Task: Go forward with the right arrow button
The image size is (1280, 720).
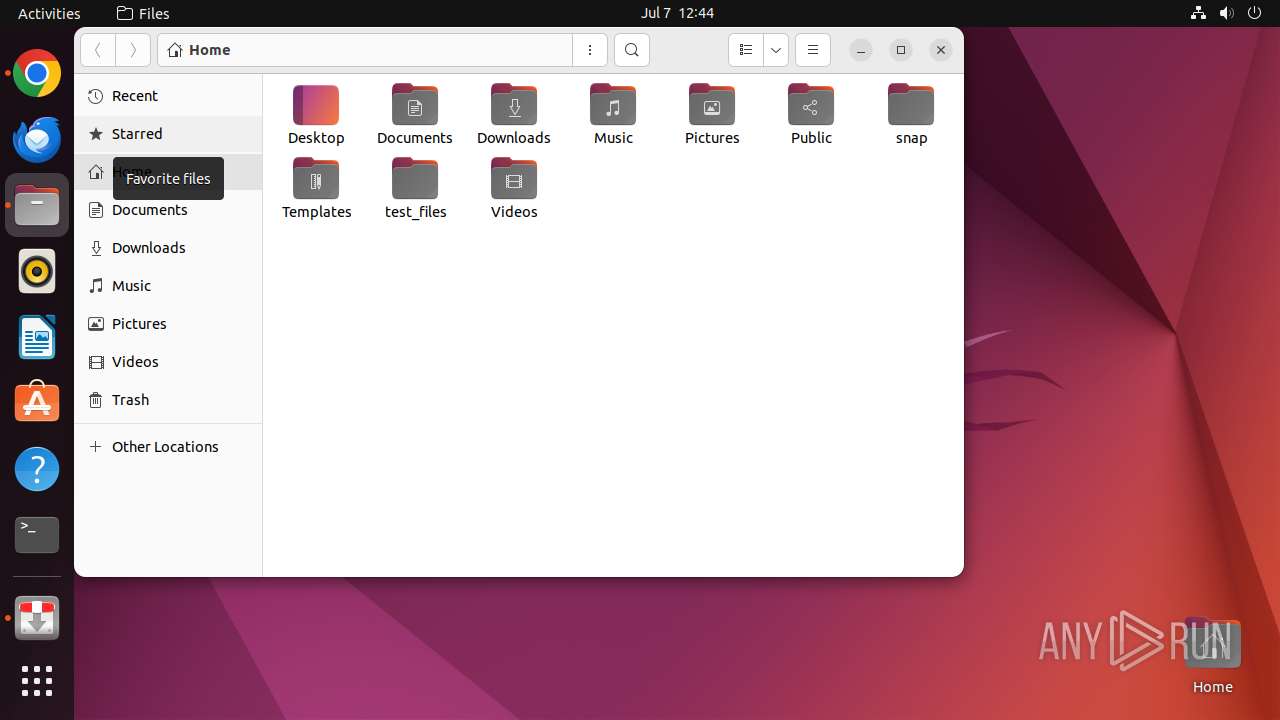Action: click(x=133, y=50)
